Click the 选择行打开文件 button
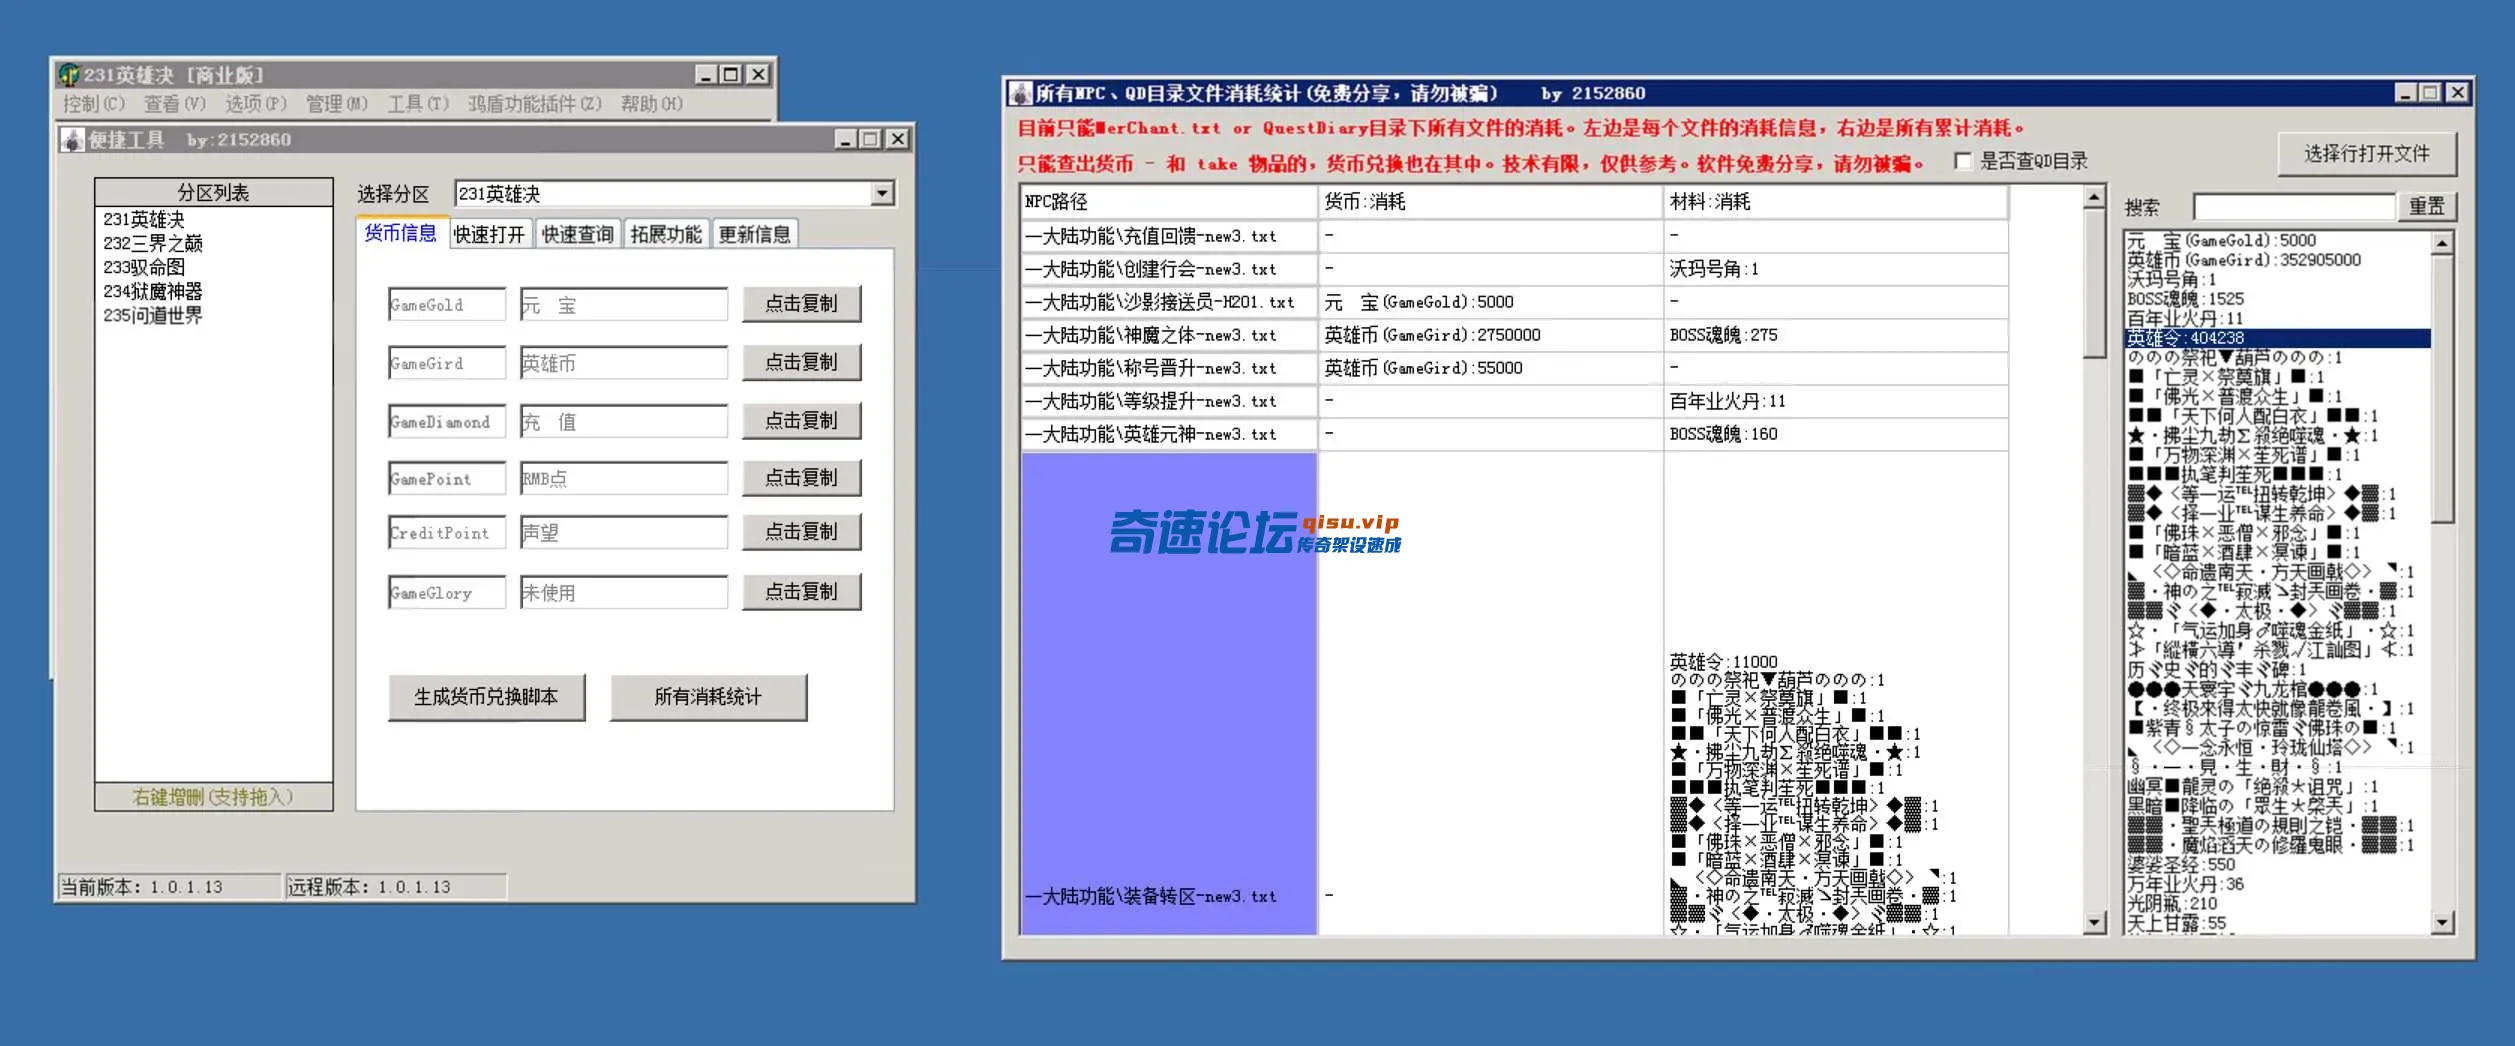Viewport: 2515px width, 1046px height. click(x=2367, y=154)
